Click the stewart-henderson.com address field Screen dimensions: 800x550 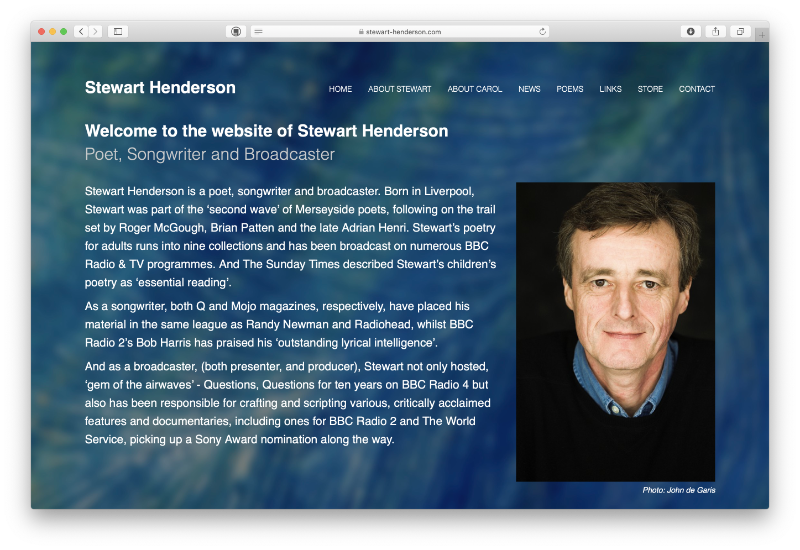click(x=401, y=32)
